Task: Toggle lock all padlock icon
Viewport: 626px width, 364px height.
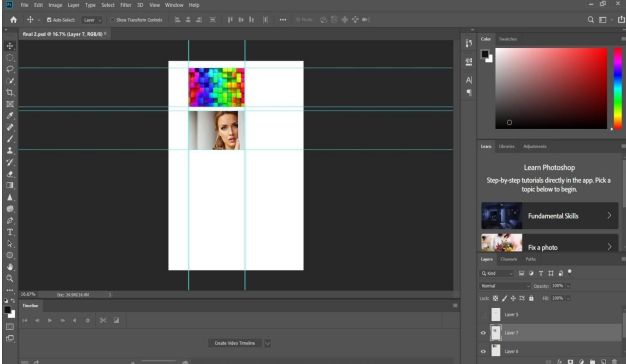Action: click(531, 298)
